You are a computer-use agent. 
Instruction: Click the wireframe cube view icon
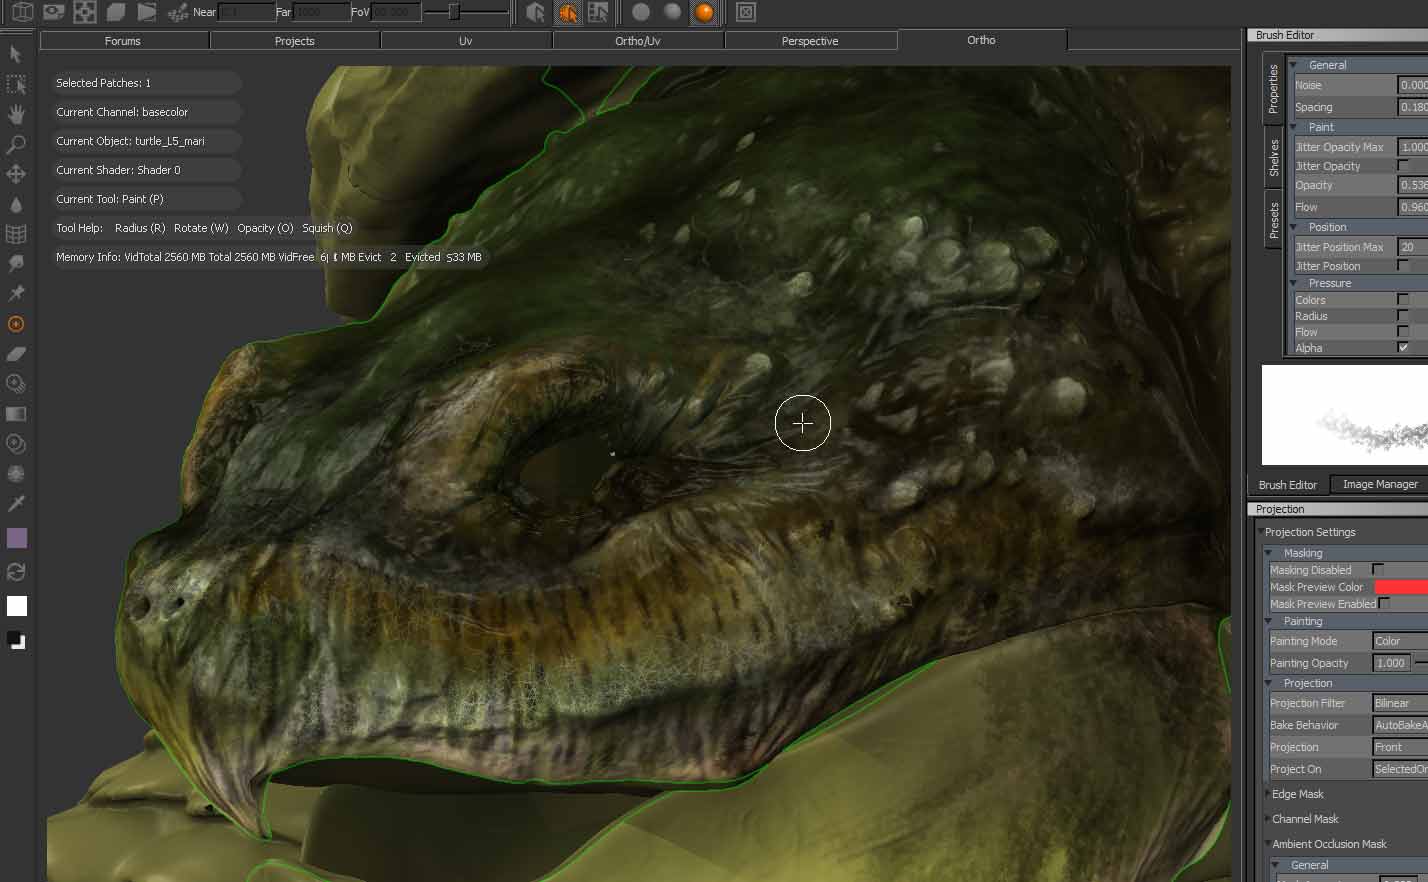pyautogui.click(x=22, y=12)
